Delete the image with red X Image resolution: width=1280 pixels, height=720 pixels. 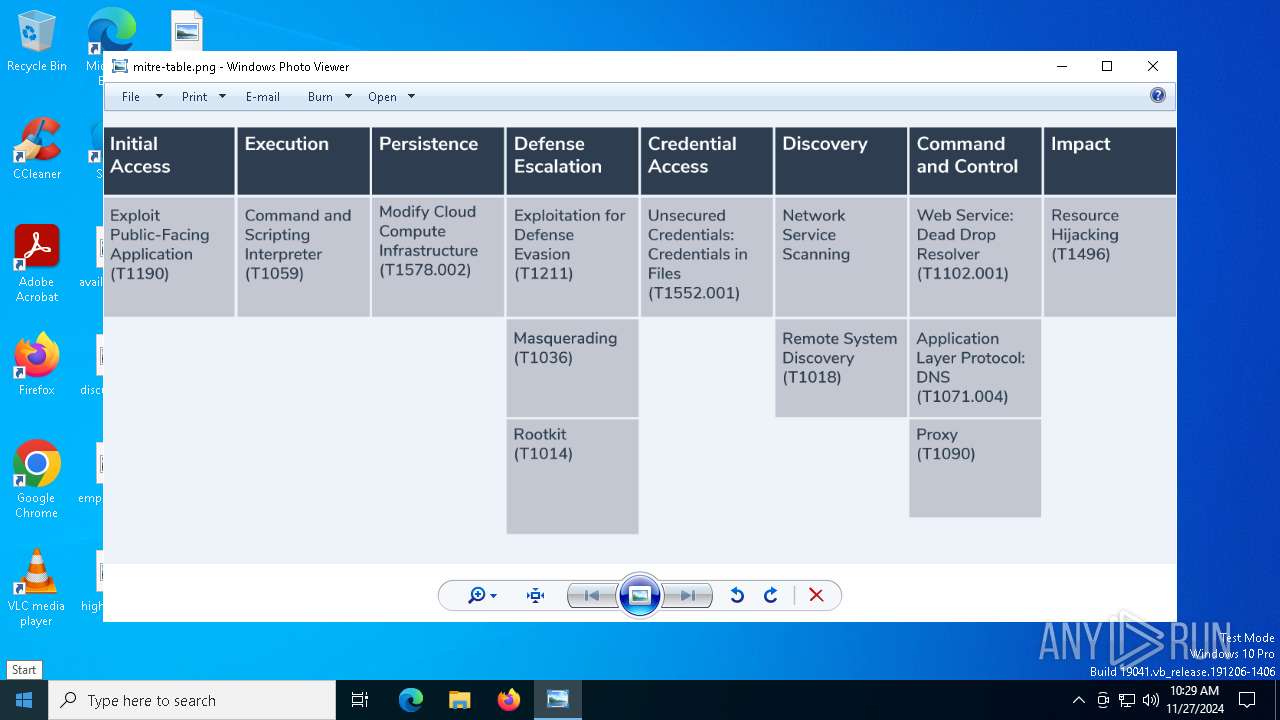pos(816,596)
